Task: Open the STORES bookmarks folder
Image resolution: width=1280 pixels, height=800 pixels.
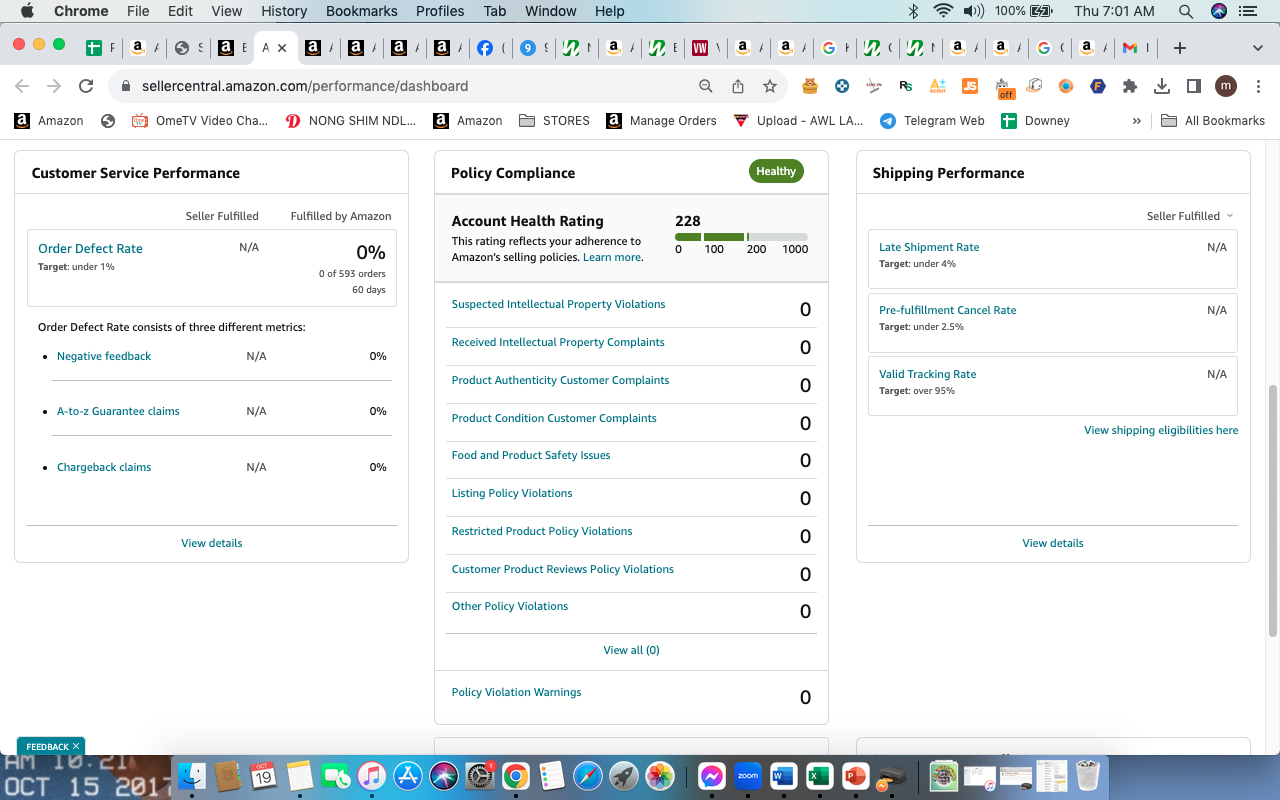Action: tap(555, 121)
